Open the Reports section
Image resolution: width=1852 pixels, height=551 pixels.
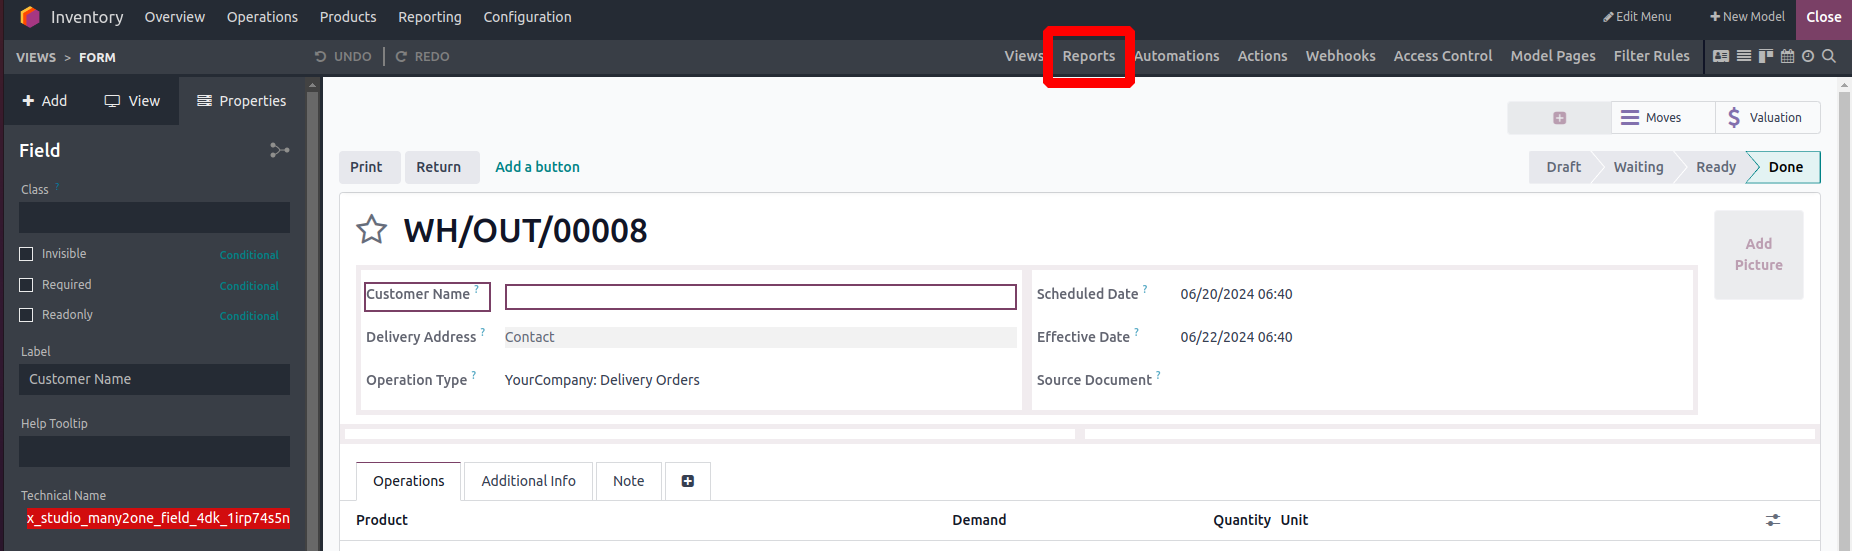pyautogui.click(x=1089, y=56)
